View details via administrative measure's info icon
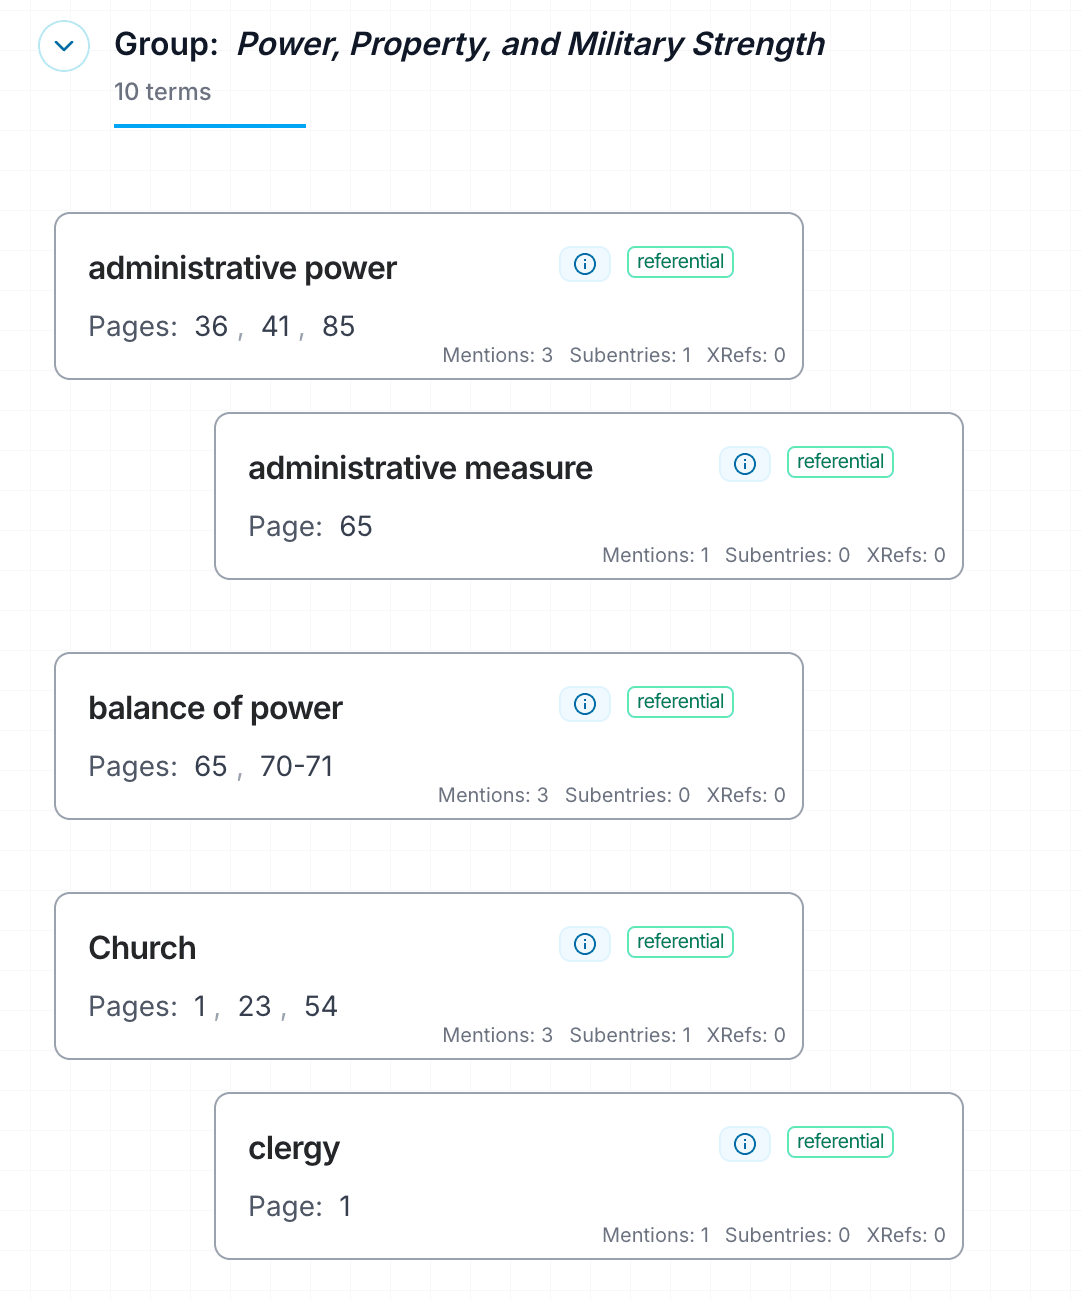 [744, 464]
